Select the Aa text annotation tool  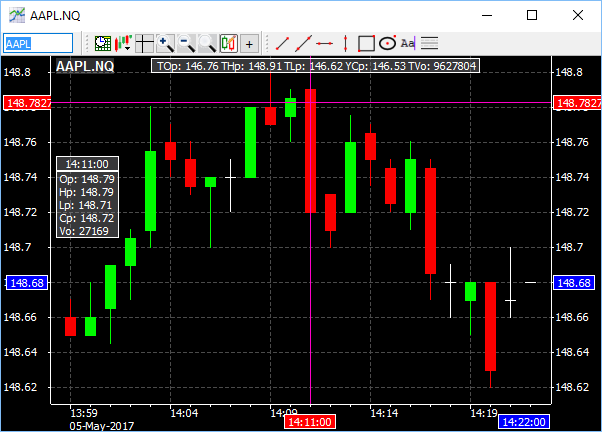tap(407, 43)
